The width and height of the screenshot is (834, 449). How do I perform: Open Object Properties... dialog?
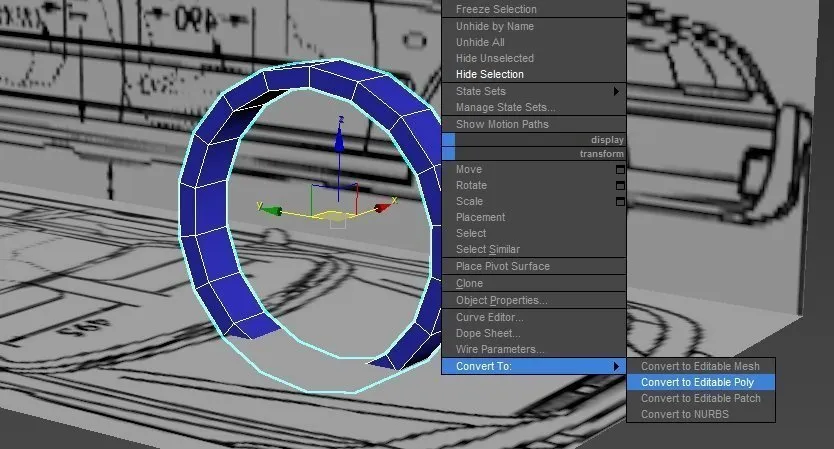click(501, 301)
